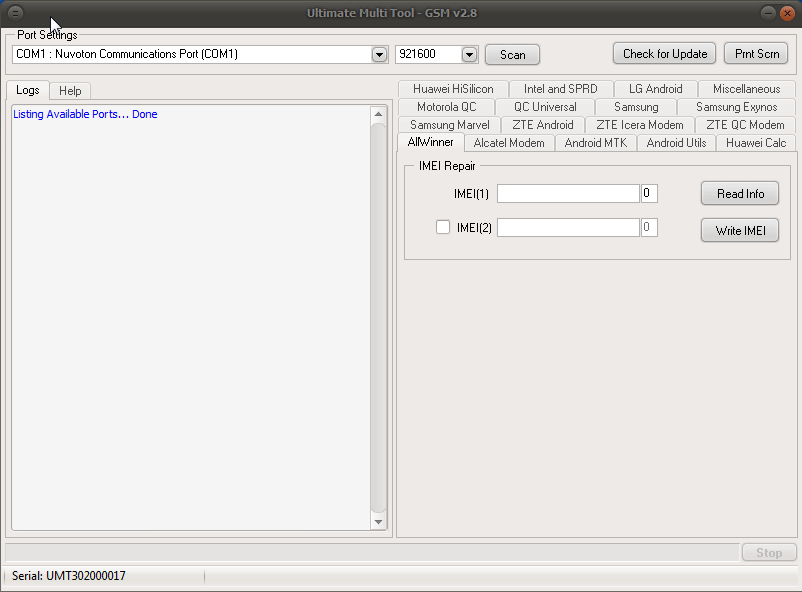The width and height of the screenshot is (802, 592).
Task: Select the AllWinner tab
Action: pos(431,142)
